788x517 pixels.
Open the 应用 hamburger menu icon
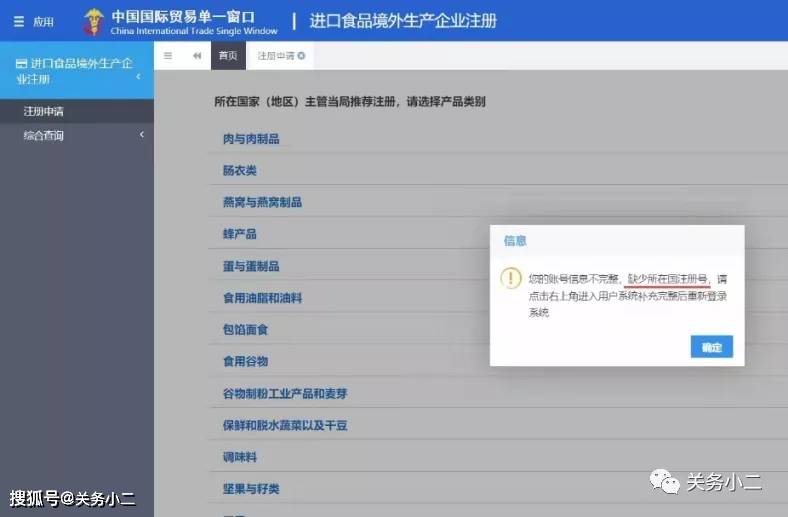[18, 21]
